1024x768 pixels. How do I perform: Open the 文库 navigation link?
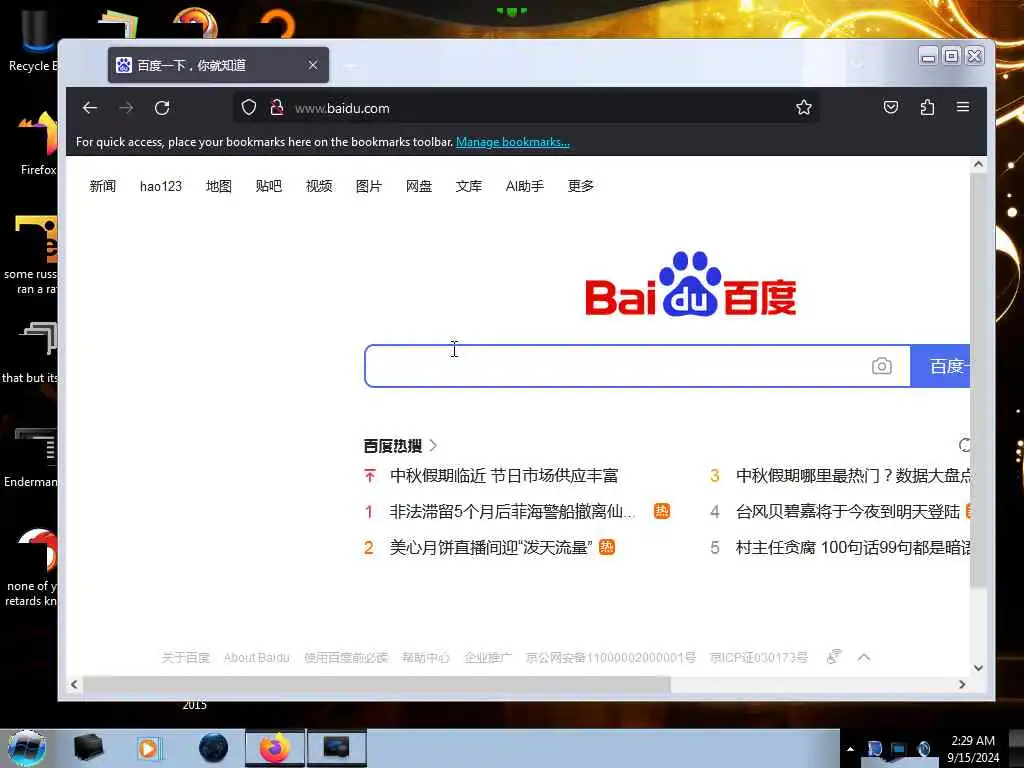468,186
